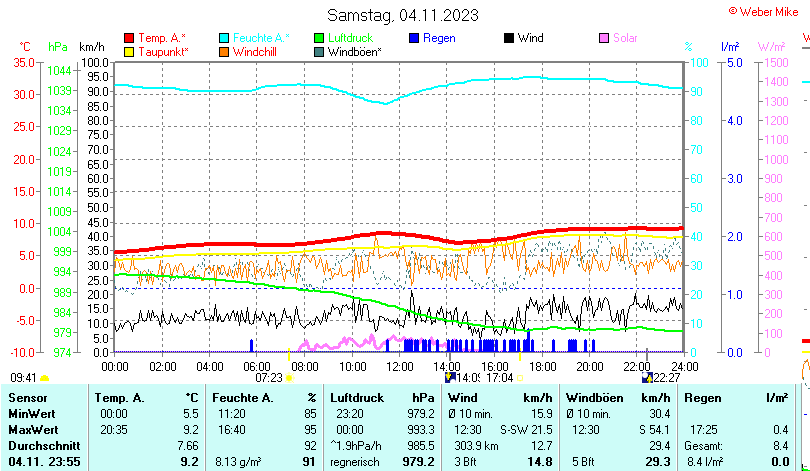The image size is (810, 471).
Task: Select the blue Regen legend square
Action: (415, 38)
